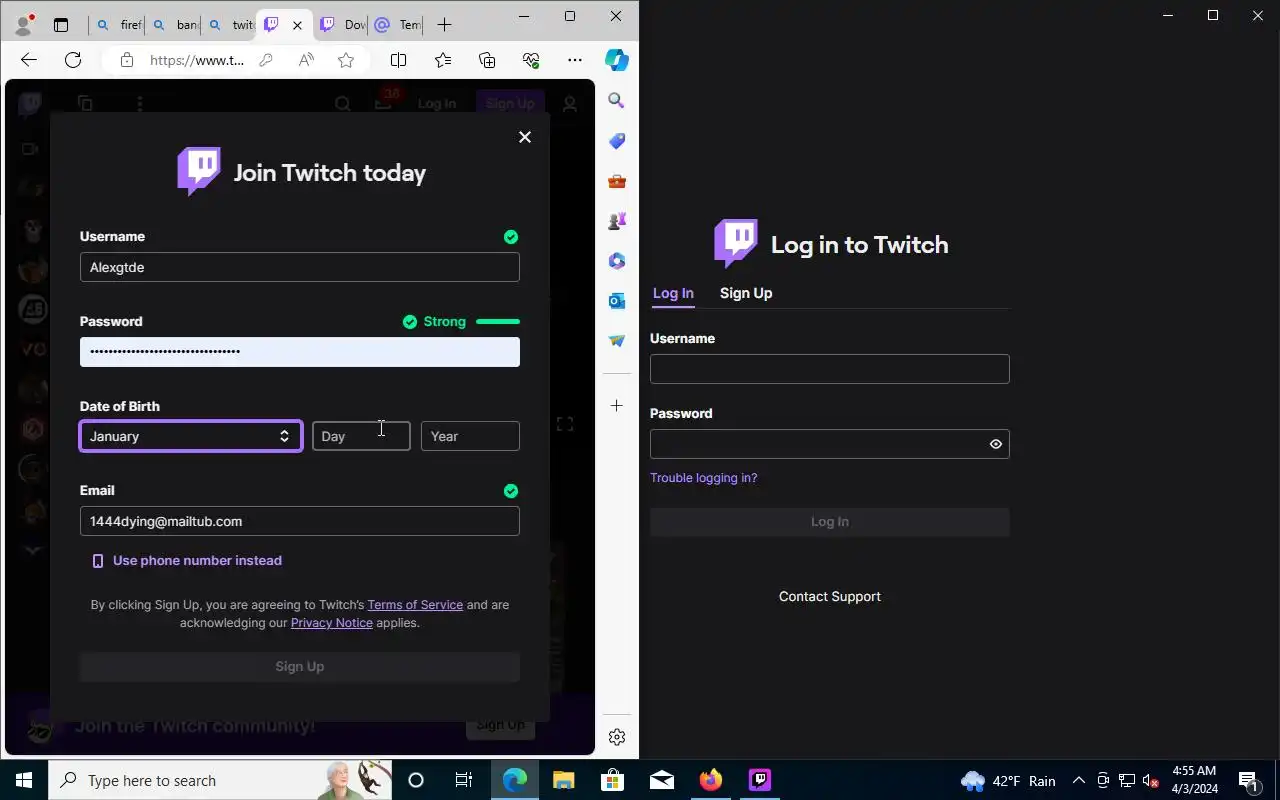Image resolution: width=1280 pixels, height=800 pixels.
Task: Open a new browser tab
Action: click(x=445, y=25)
